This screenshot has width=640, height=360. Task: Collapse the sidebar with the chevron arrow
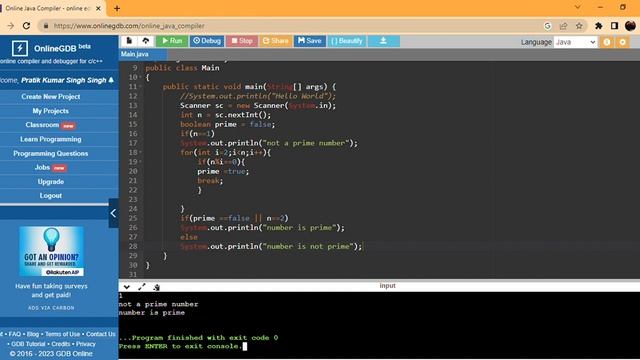pos(113,213)
